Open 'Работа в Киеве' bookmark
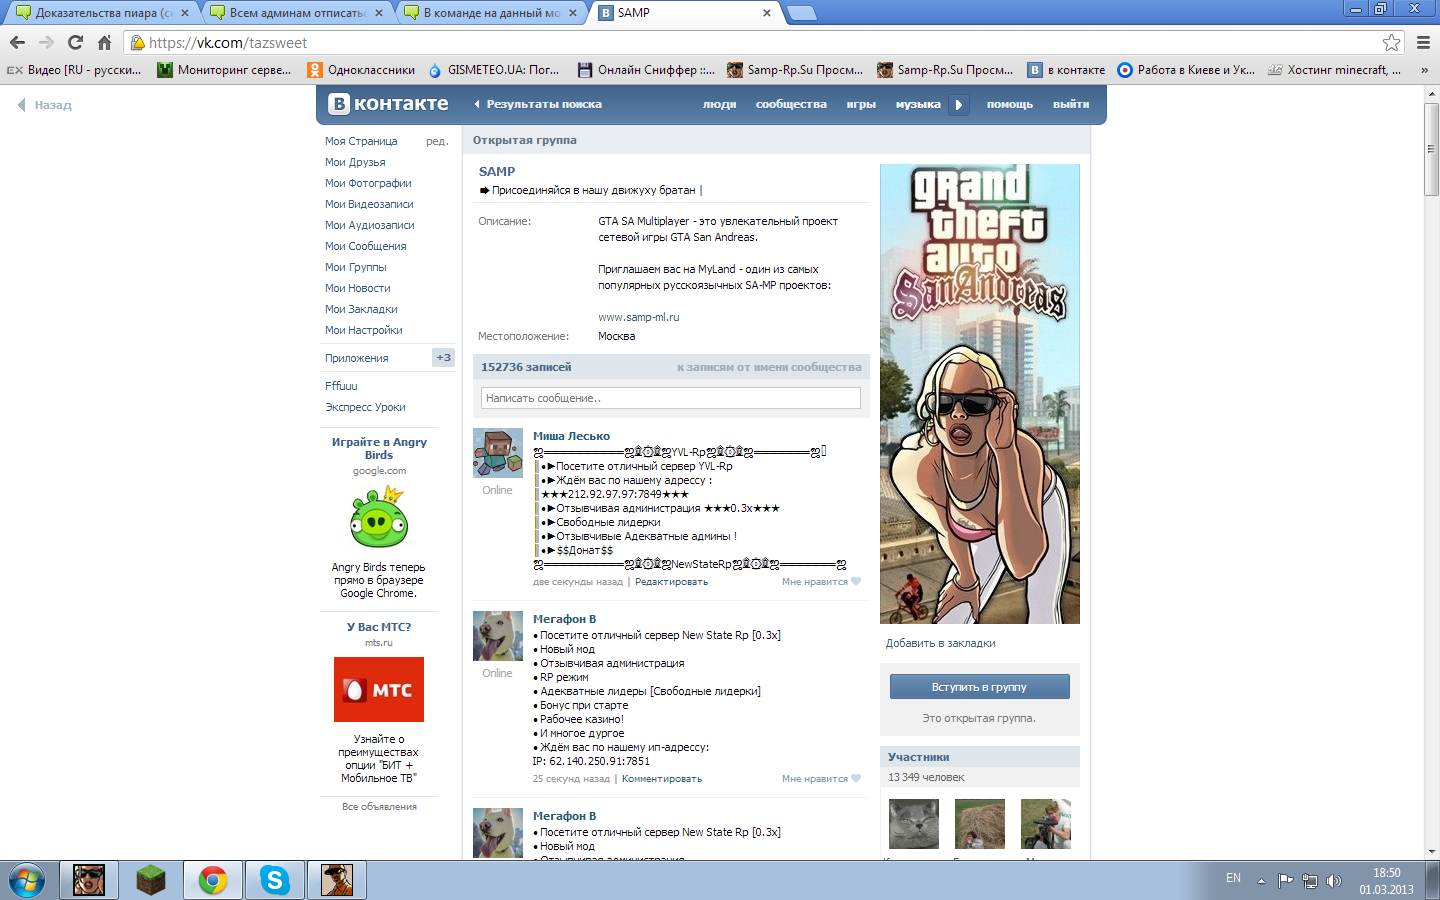This screenshot has width=1440, height=900. pos(1186,70)
